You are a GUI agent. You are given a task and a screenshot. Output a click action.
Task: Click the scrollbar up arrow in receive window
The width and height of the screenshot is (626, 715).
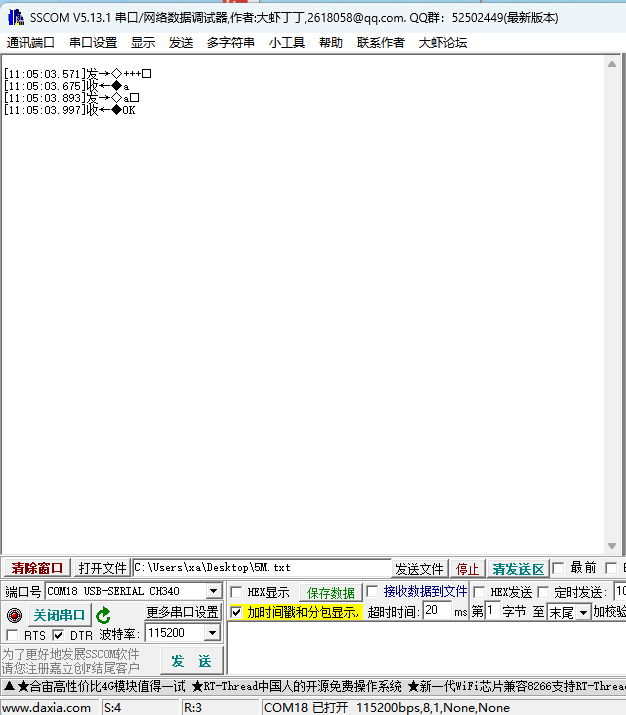point(612,64)
